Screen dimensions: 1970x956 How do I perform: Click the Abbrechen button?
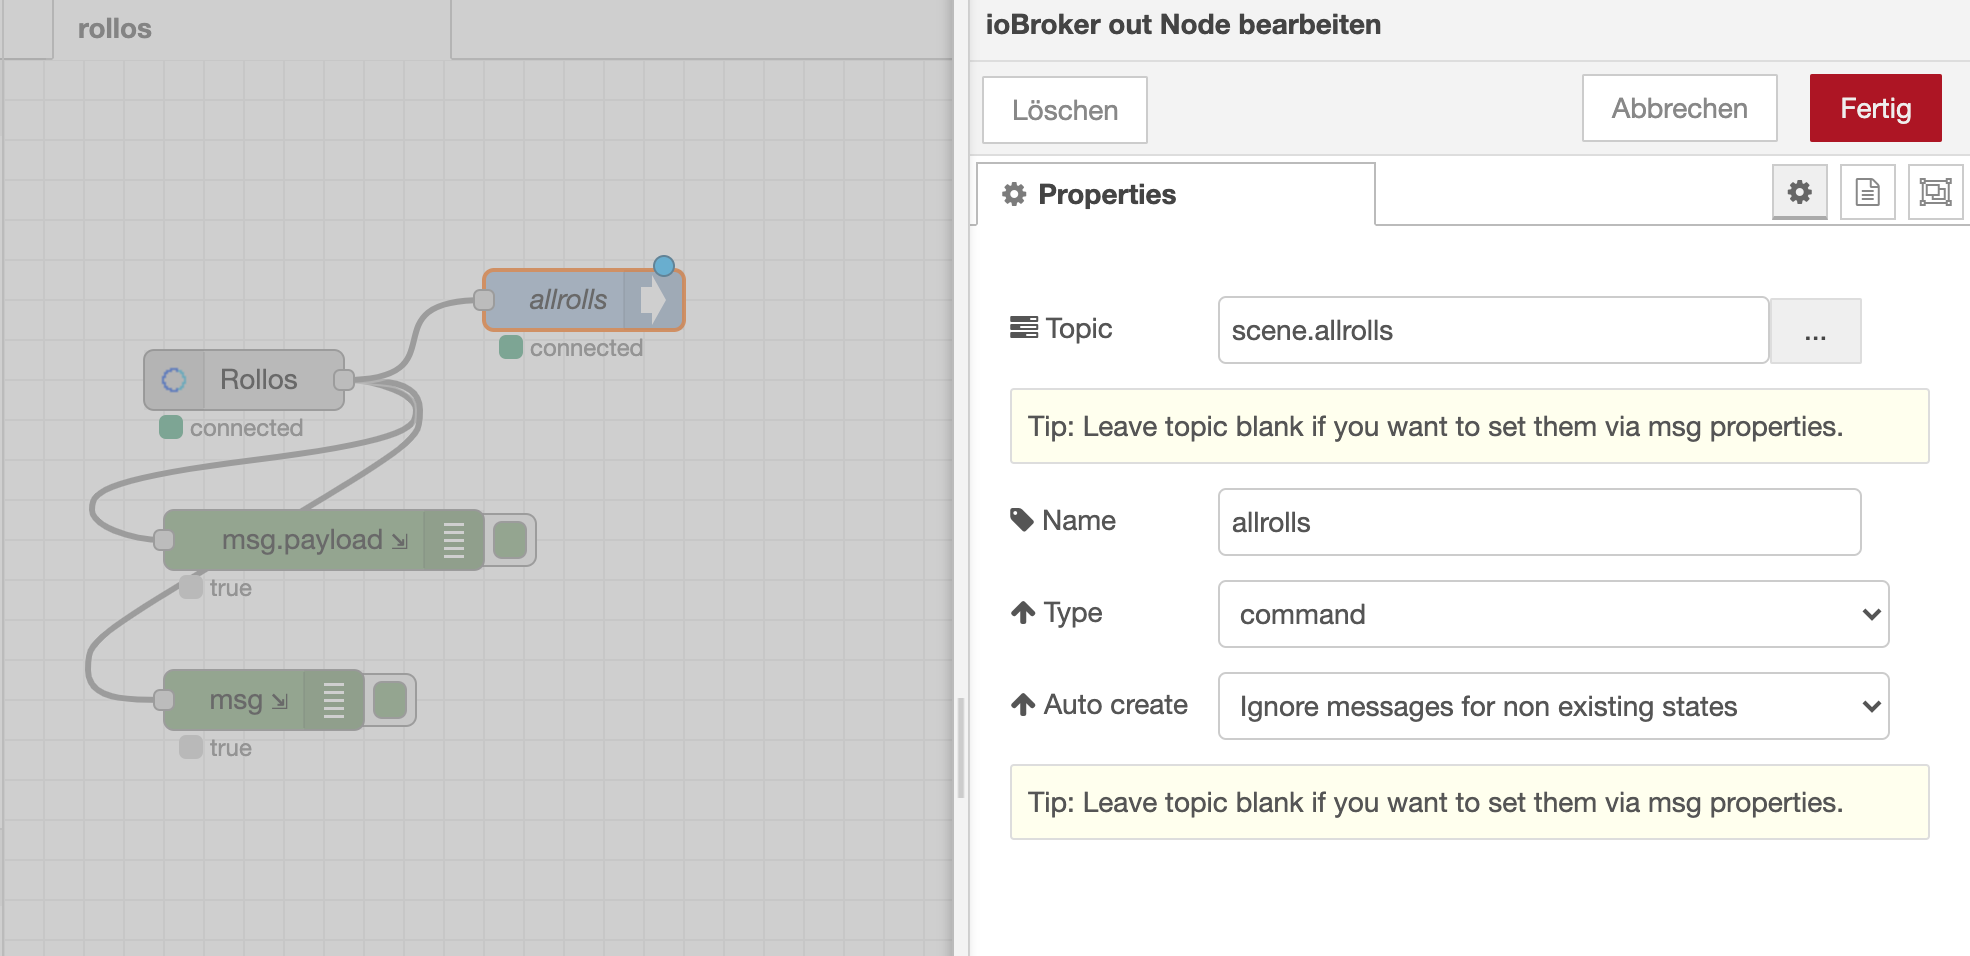point(1679,108)
